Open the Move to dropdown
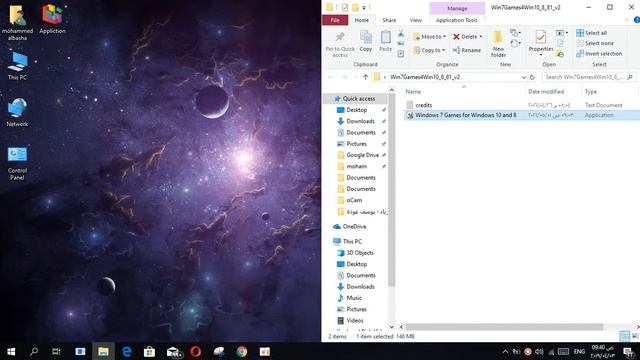This screenshot has width=640, height=360. [x=429, y=37]
